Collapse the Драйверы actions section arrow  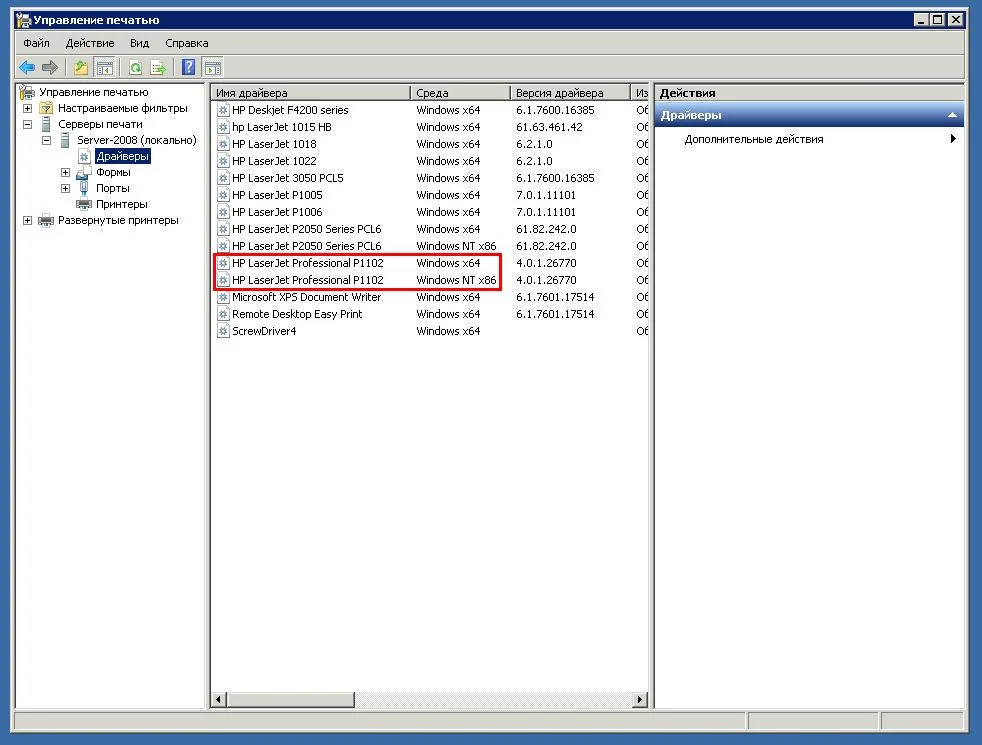952,115
